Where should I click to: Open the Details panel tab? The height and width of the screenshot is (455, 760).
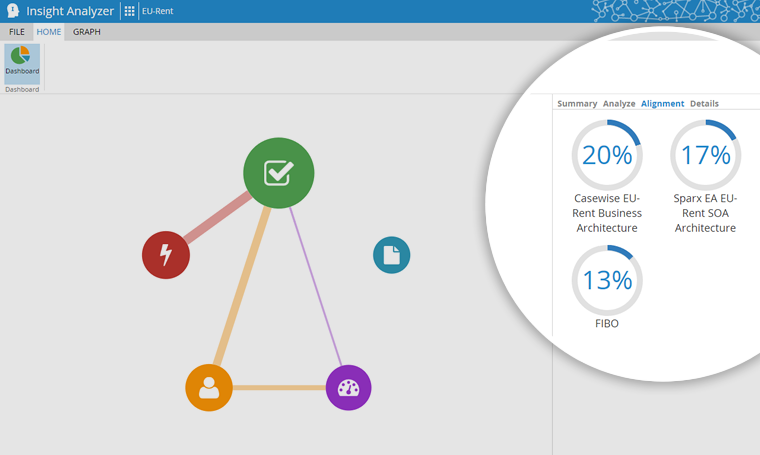(704, 104)
